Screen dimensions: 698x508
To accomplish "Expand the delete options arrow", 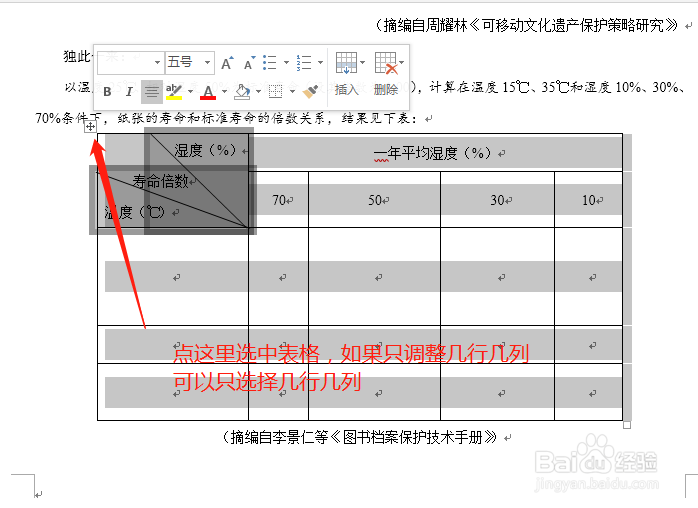I will pos(402,63).
